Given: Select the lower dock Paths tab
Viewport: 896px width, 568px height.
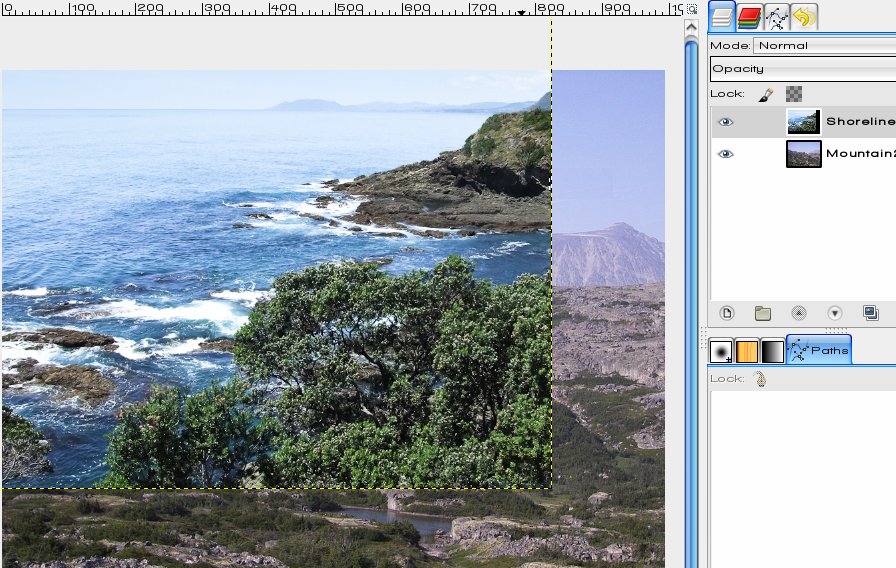Looking at the screenshot, I should point(819,350).
